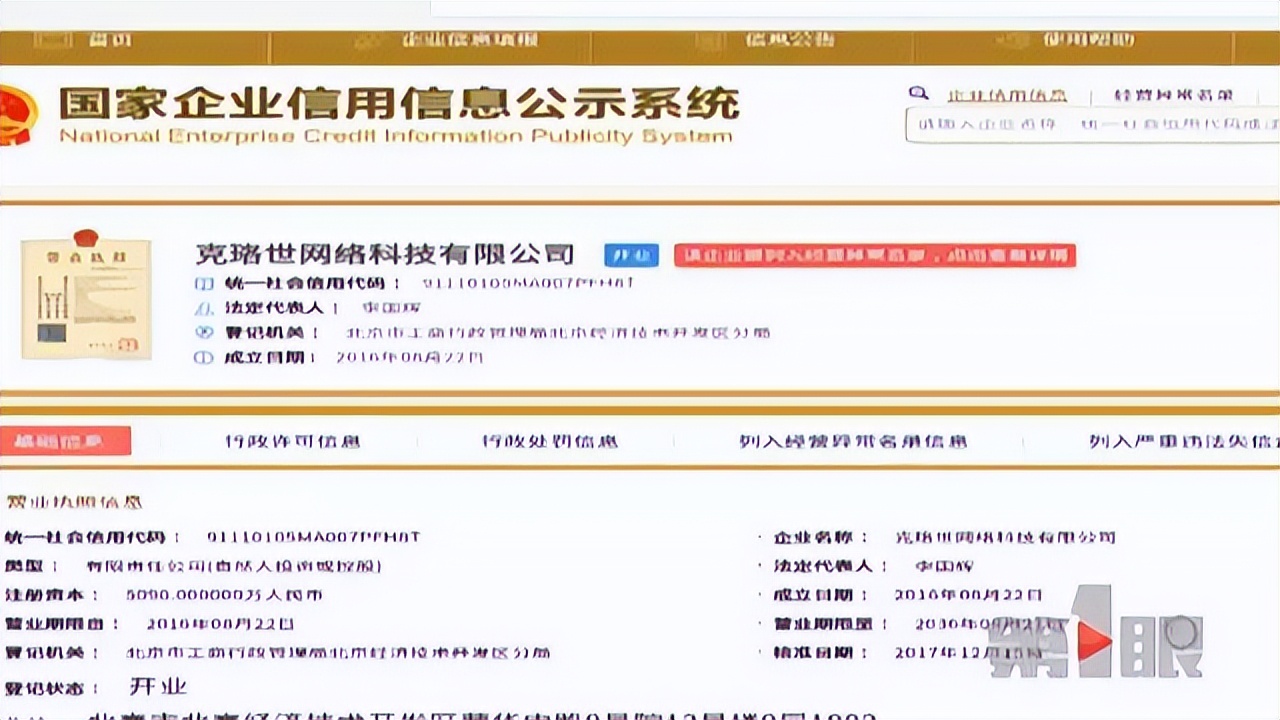This screenshot has height=720, width=1280.
Task: Click the icon beside 登记机关 field
Action: tap(204, 333)
